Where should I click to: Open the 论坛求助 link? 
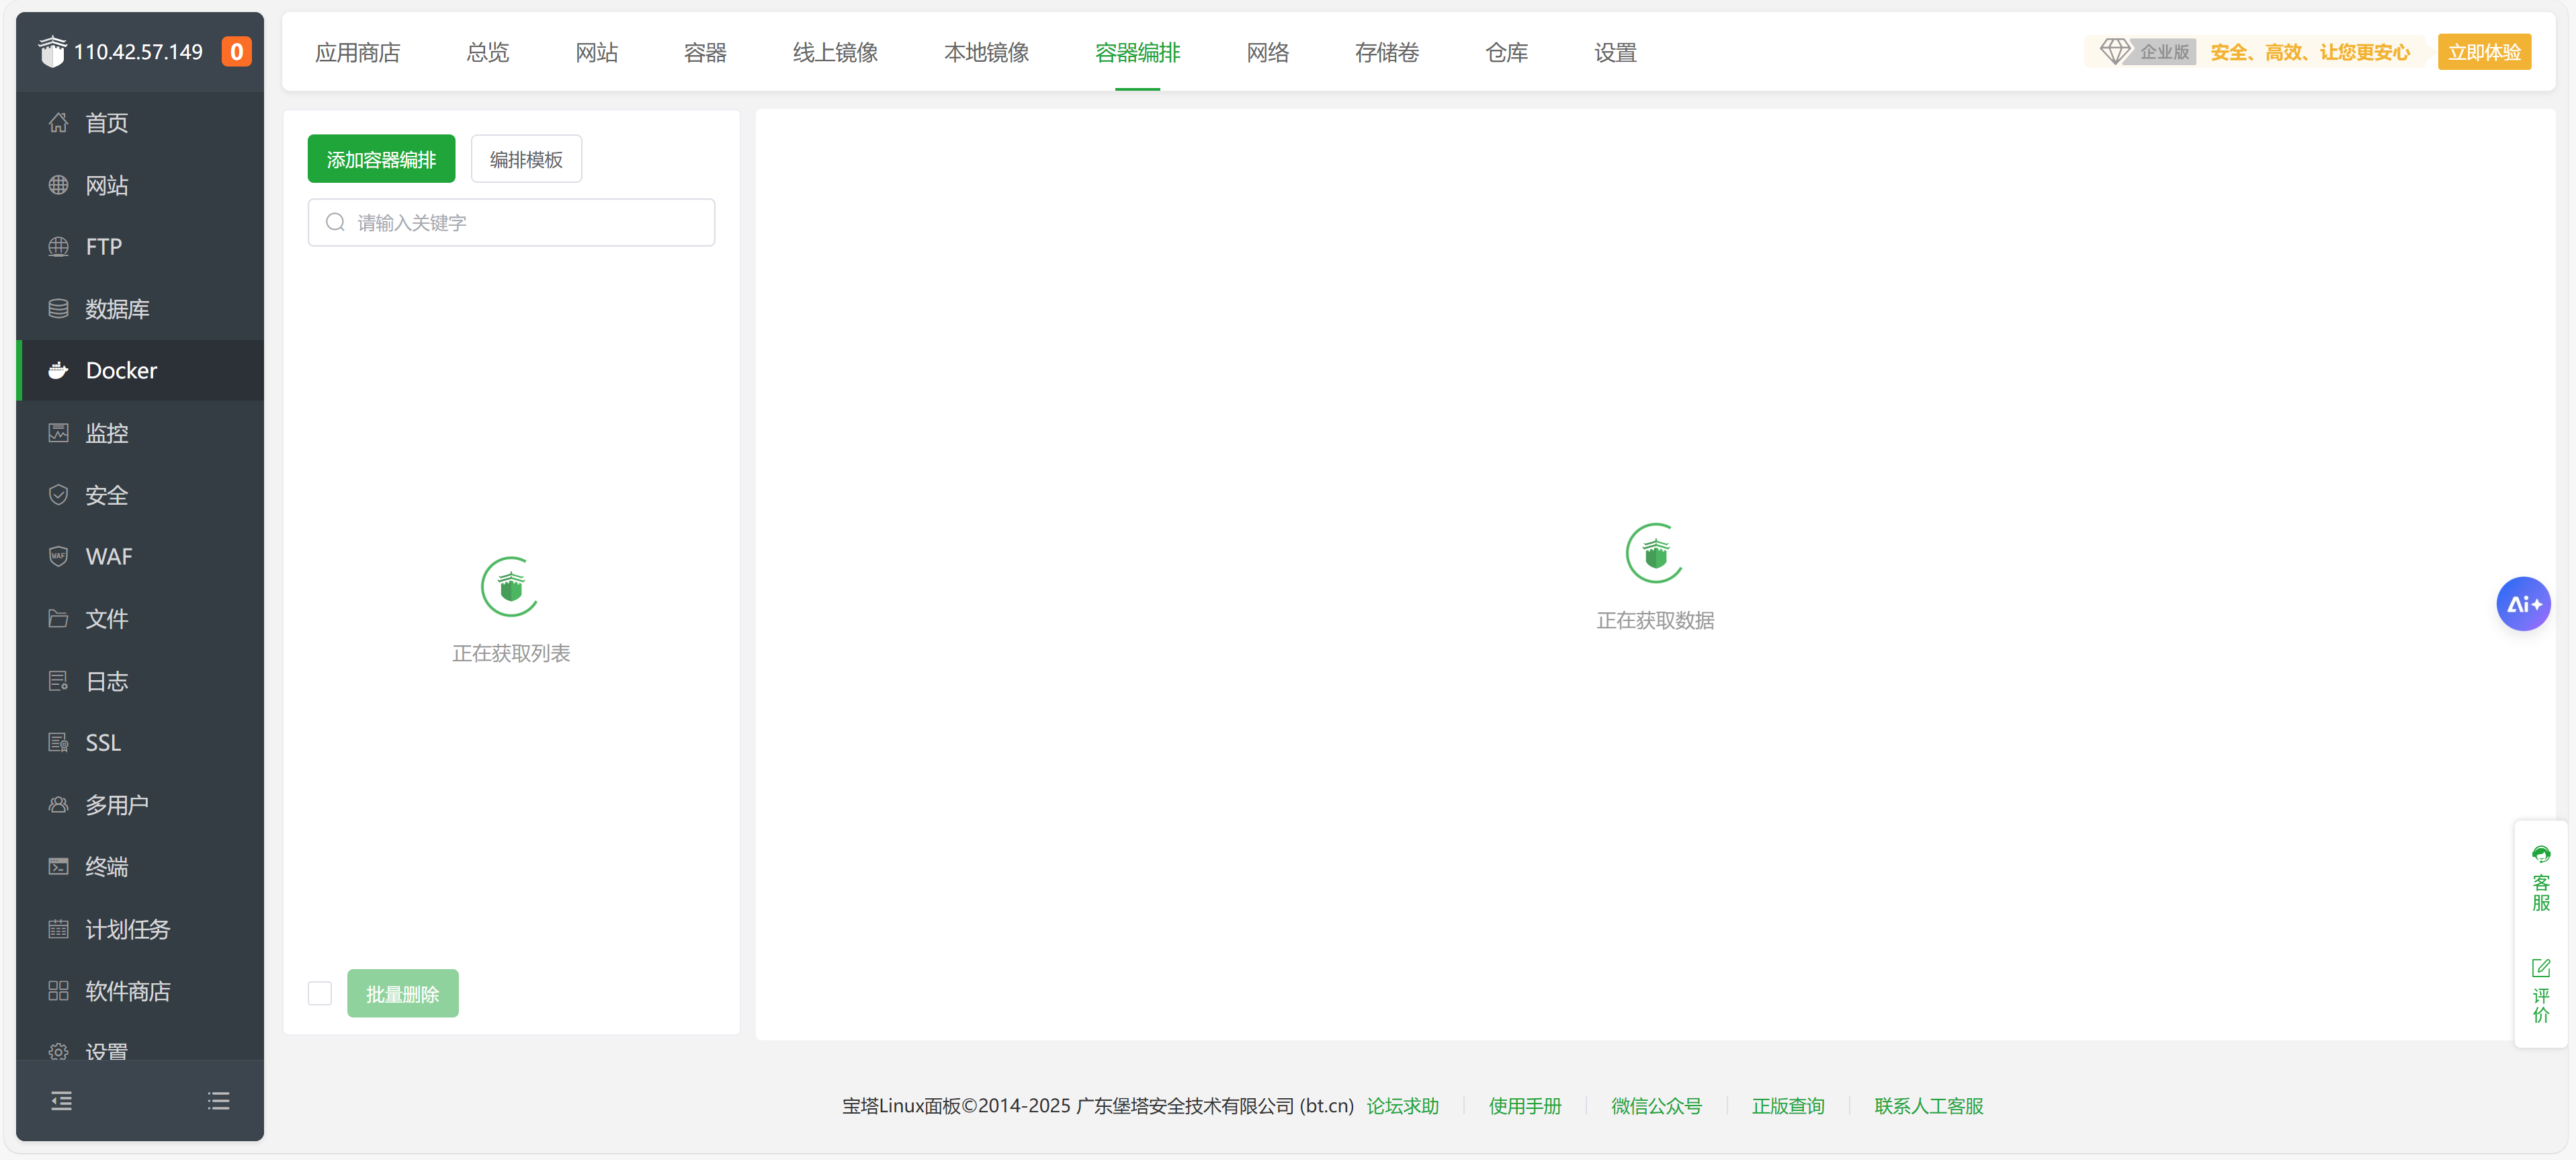pyautogui.click(x=1402, y=1105)
